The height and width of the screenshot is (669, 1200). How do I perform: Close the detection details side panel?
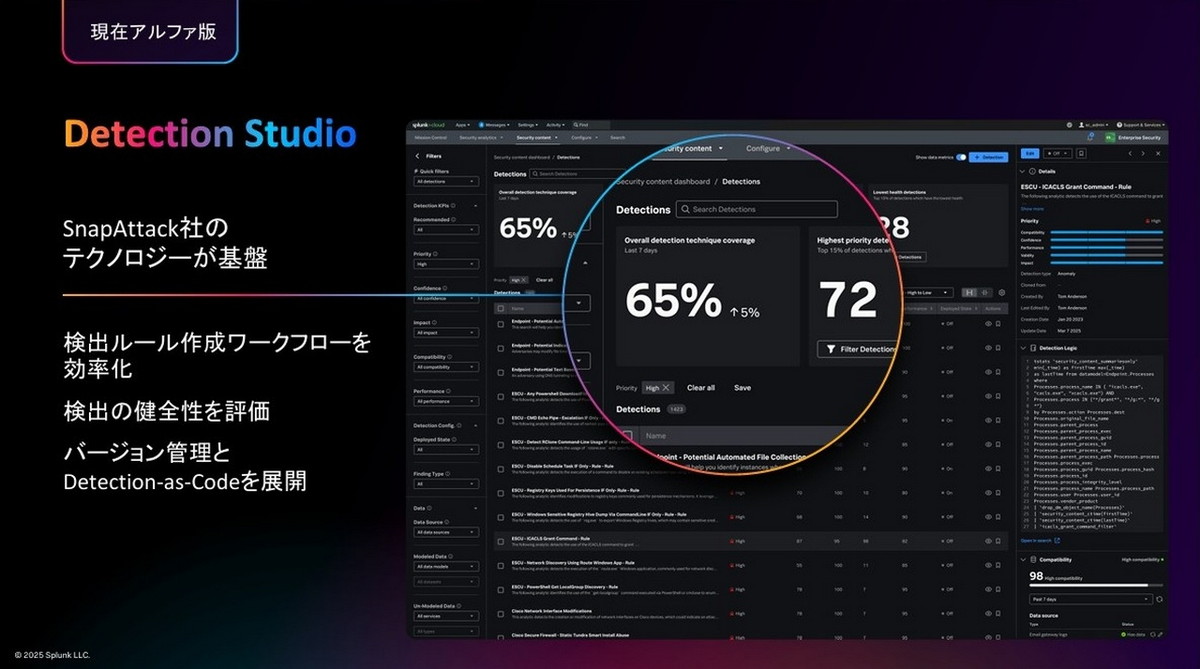pos(1158,153)
